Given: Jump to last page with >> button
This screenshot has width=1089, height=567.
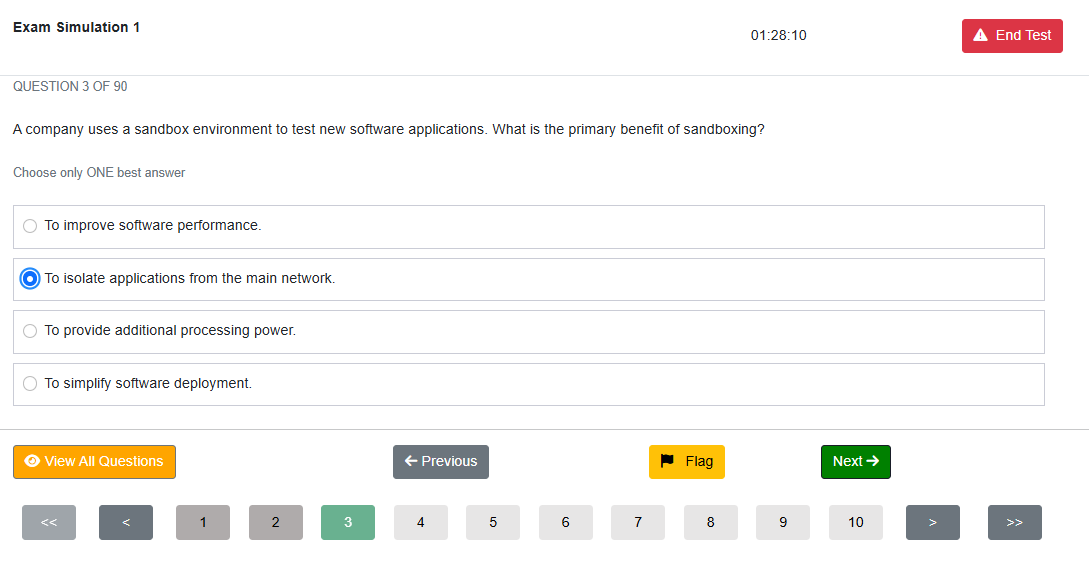Looking at the screenshot, I should [x=1015, y=523].
